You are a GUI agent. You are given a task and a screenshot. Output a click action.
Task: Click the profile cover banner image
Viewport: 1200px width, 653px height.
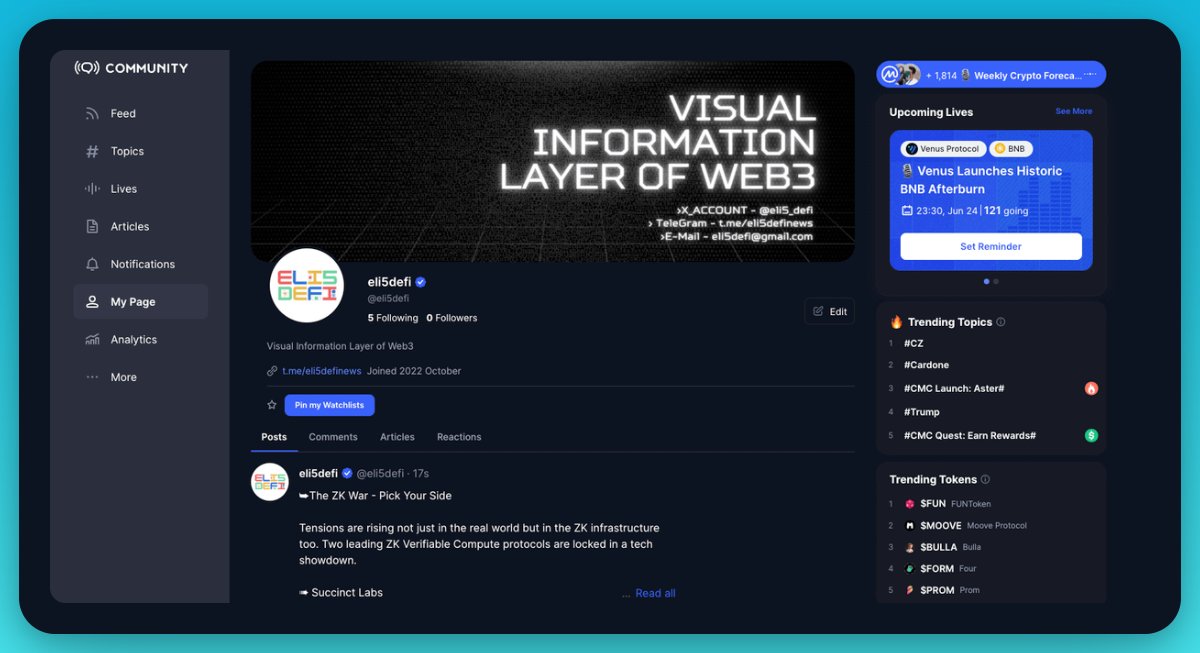(x=553, y=161)
